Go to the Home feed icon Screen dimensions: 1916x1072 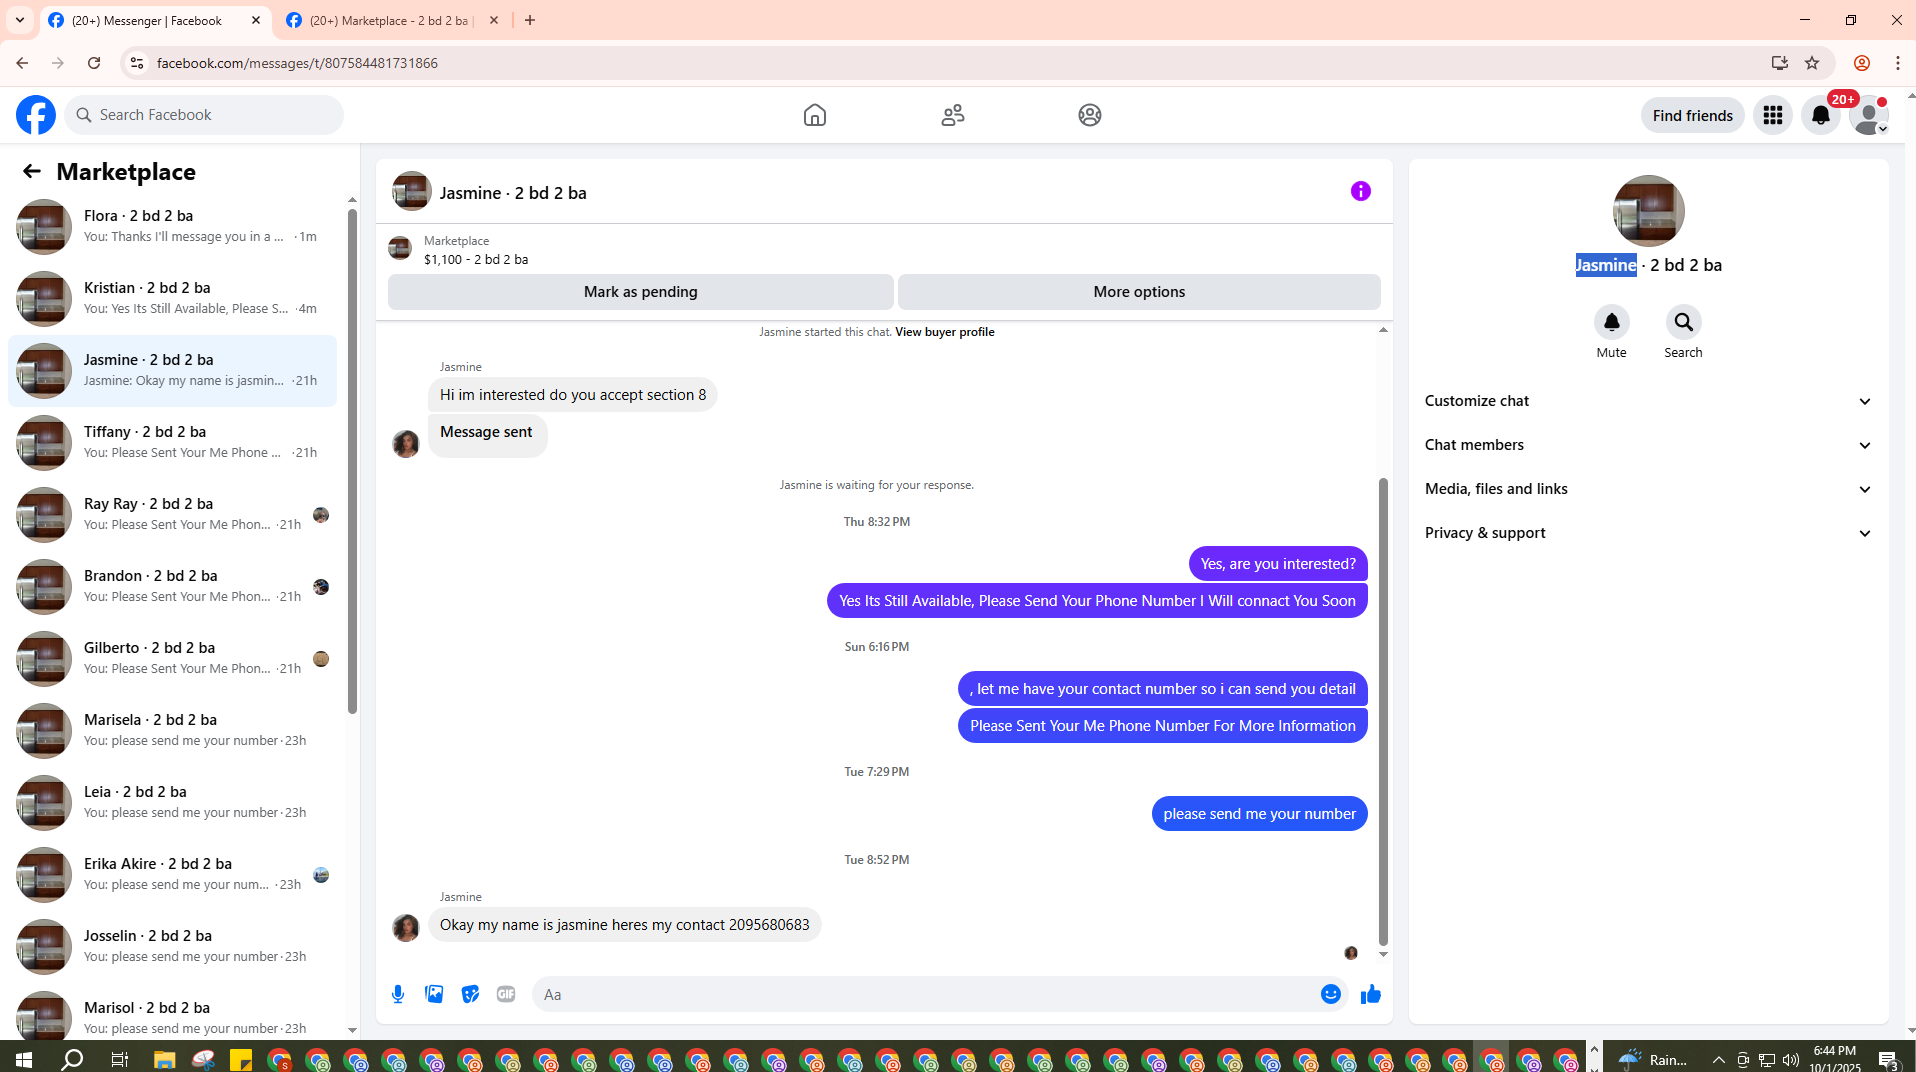[815, 115]
